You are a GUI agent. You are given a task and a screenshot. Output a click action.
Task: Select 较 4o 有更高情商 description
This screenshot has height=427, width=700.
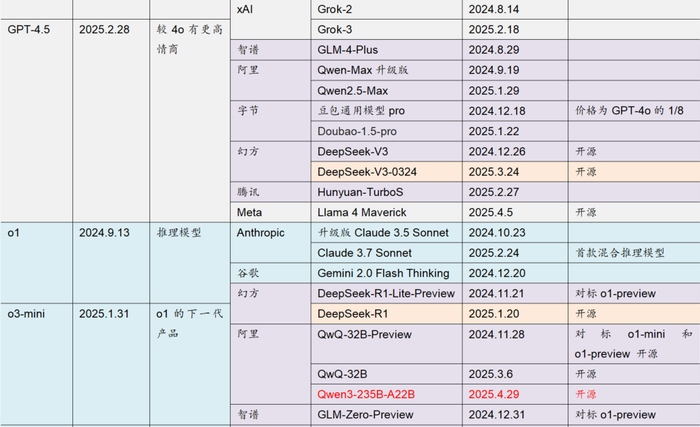pyautogui.click(x=190, y=39)
